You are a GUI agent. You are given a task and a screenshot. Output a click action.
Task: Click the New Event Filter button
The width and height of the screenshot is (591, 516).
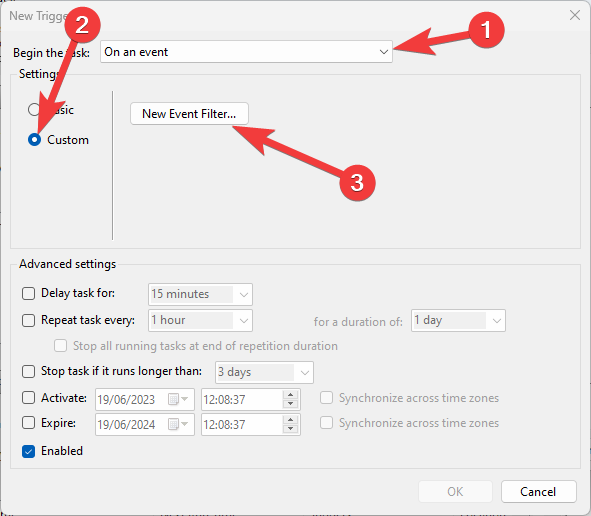(189, 113)
